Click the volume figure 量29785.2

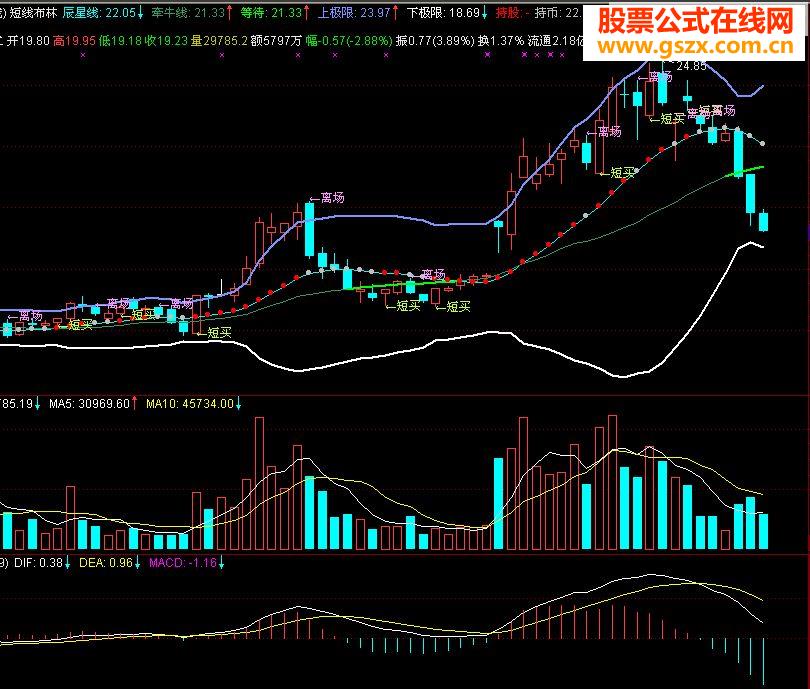click(220, 40)
